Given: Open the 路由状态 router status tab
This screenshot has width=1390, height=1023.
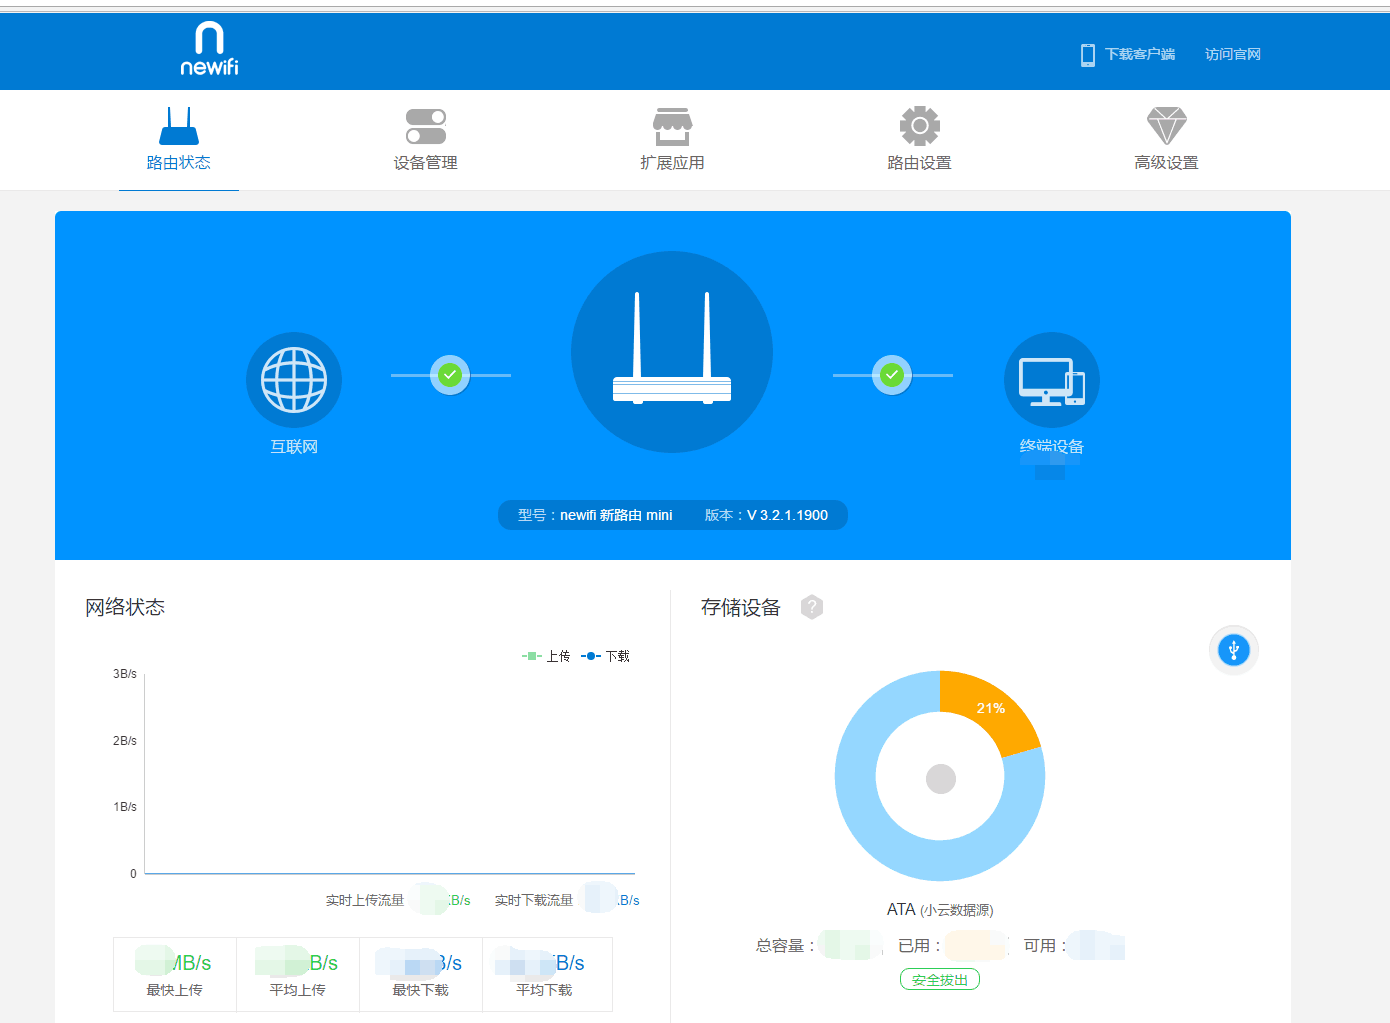Looking at the screenshot, I should tap(179, 139).
